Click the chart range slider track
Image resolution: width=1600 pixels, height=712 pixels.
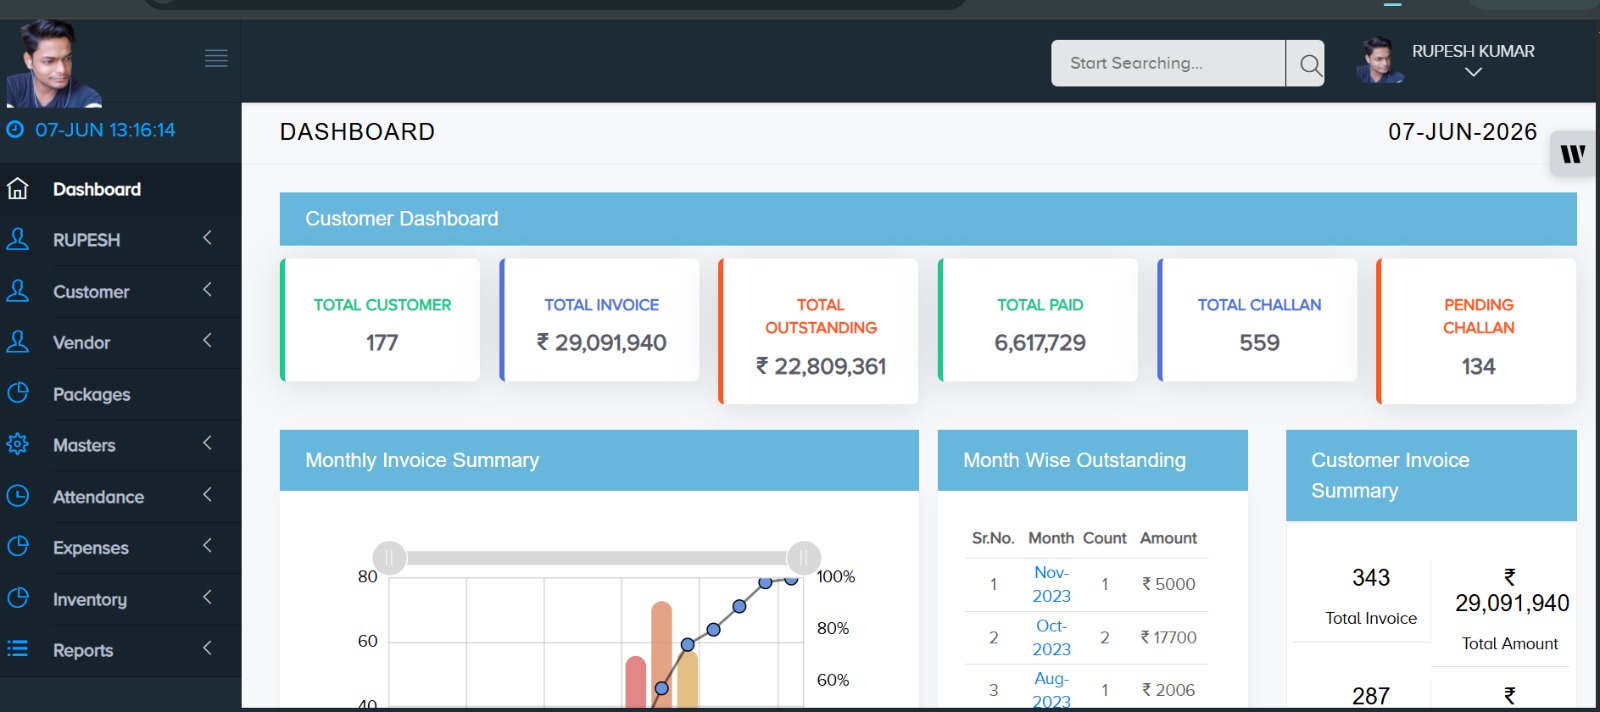tap(596, 557)
